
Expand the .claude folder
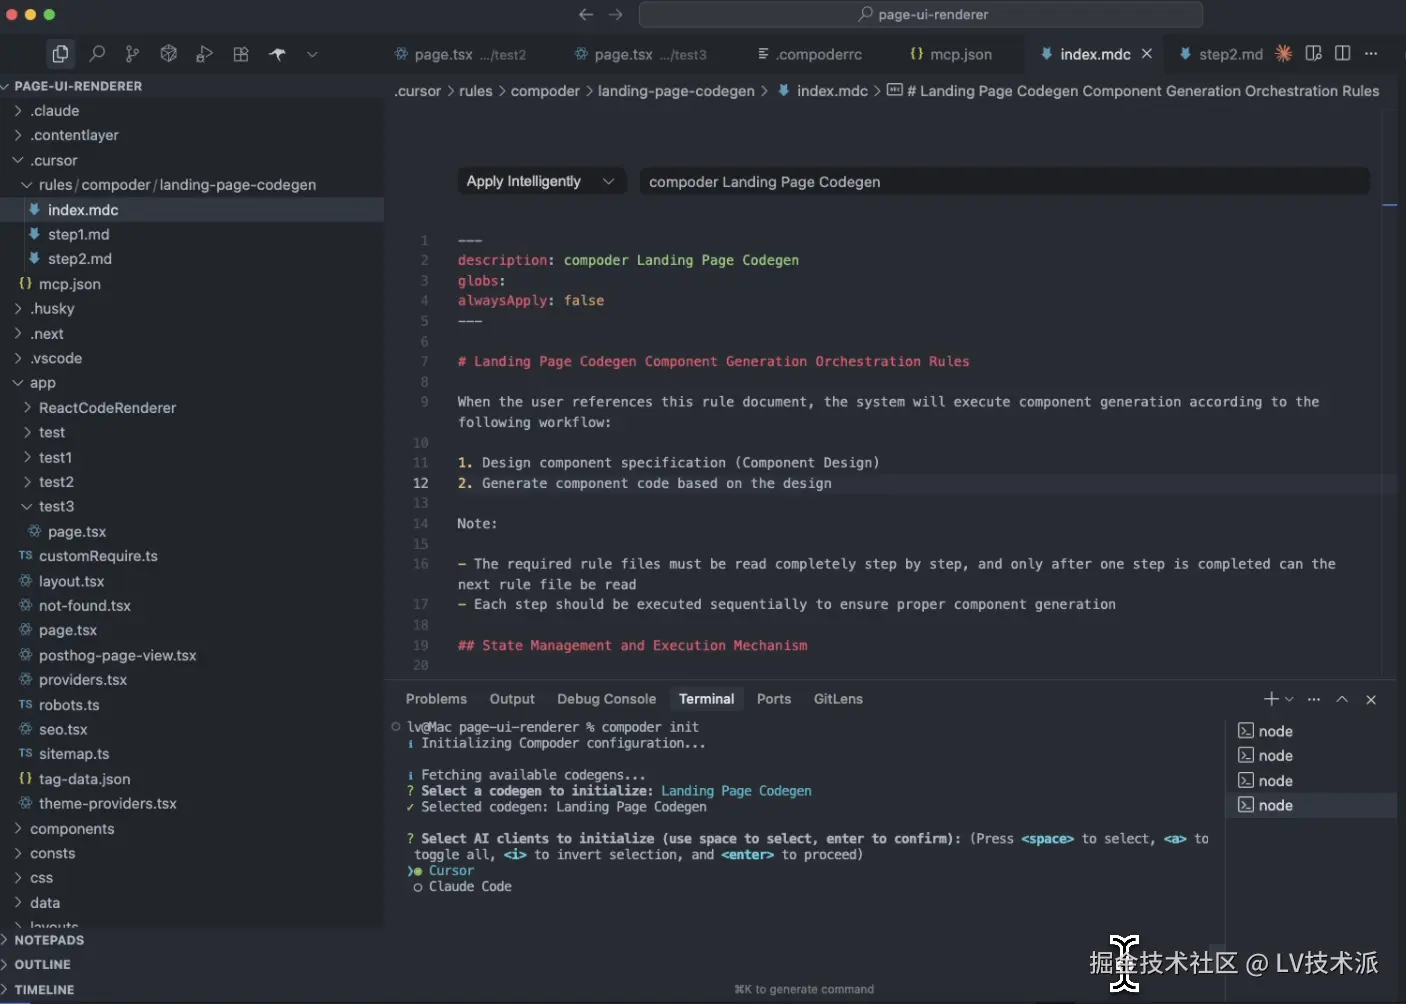pos(192,111)
